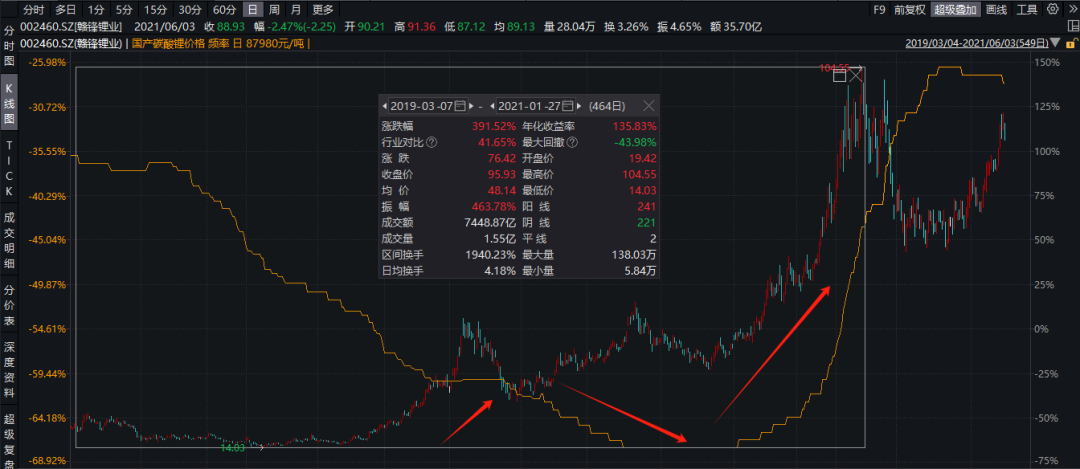
Task: Open the settings gear in the top toolbar
Action: (x=1052, y=10)
